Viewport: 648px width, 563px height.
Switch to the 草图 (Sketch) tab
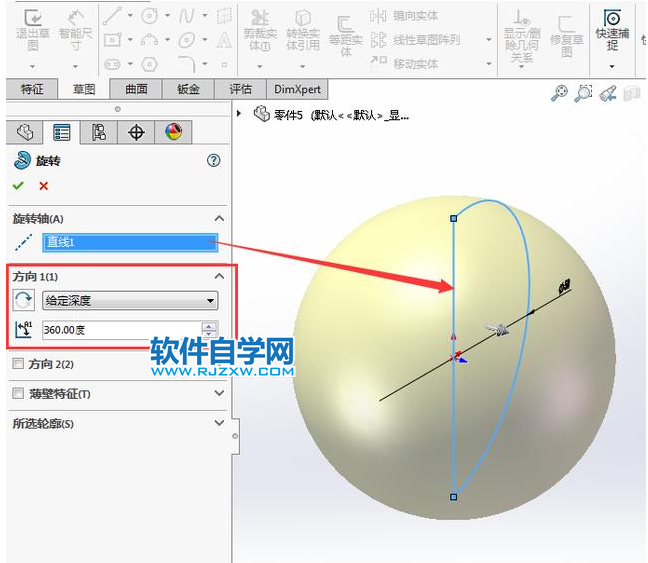84,89
